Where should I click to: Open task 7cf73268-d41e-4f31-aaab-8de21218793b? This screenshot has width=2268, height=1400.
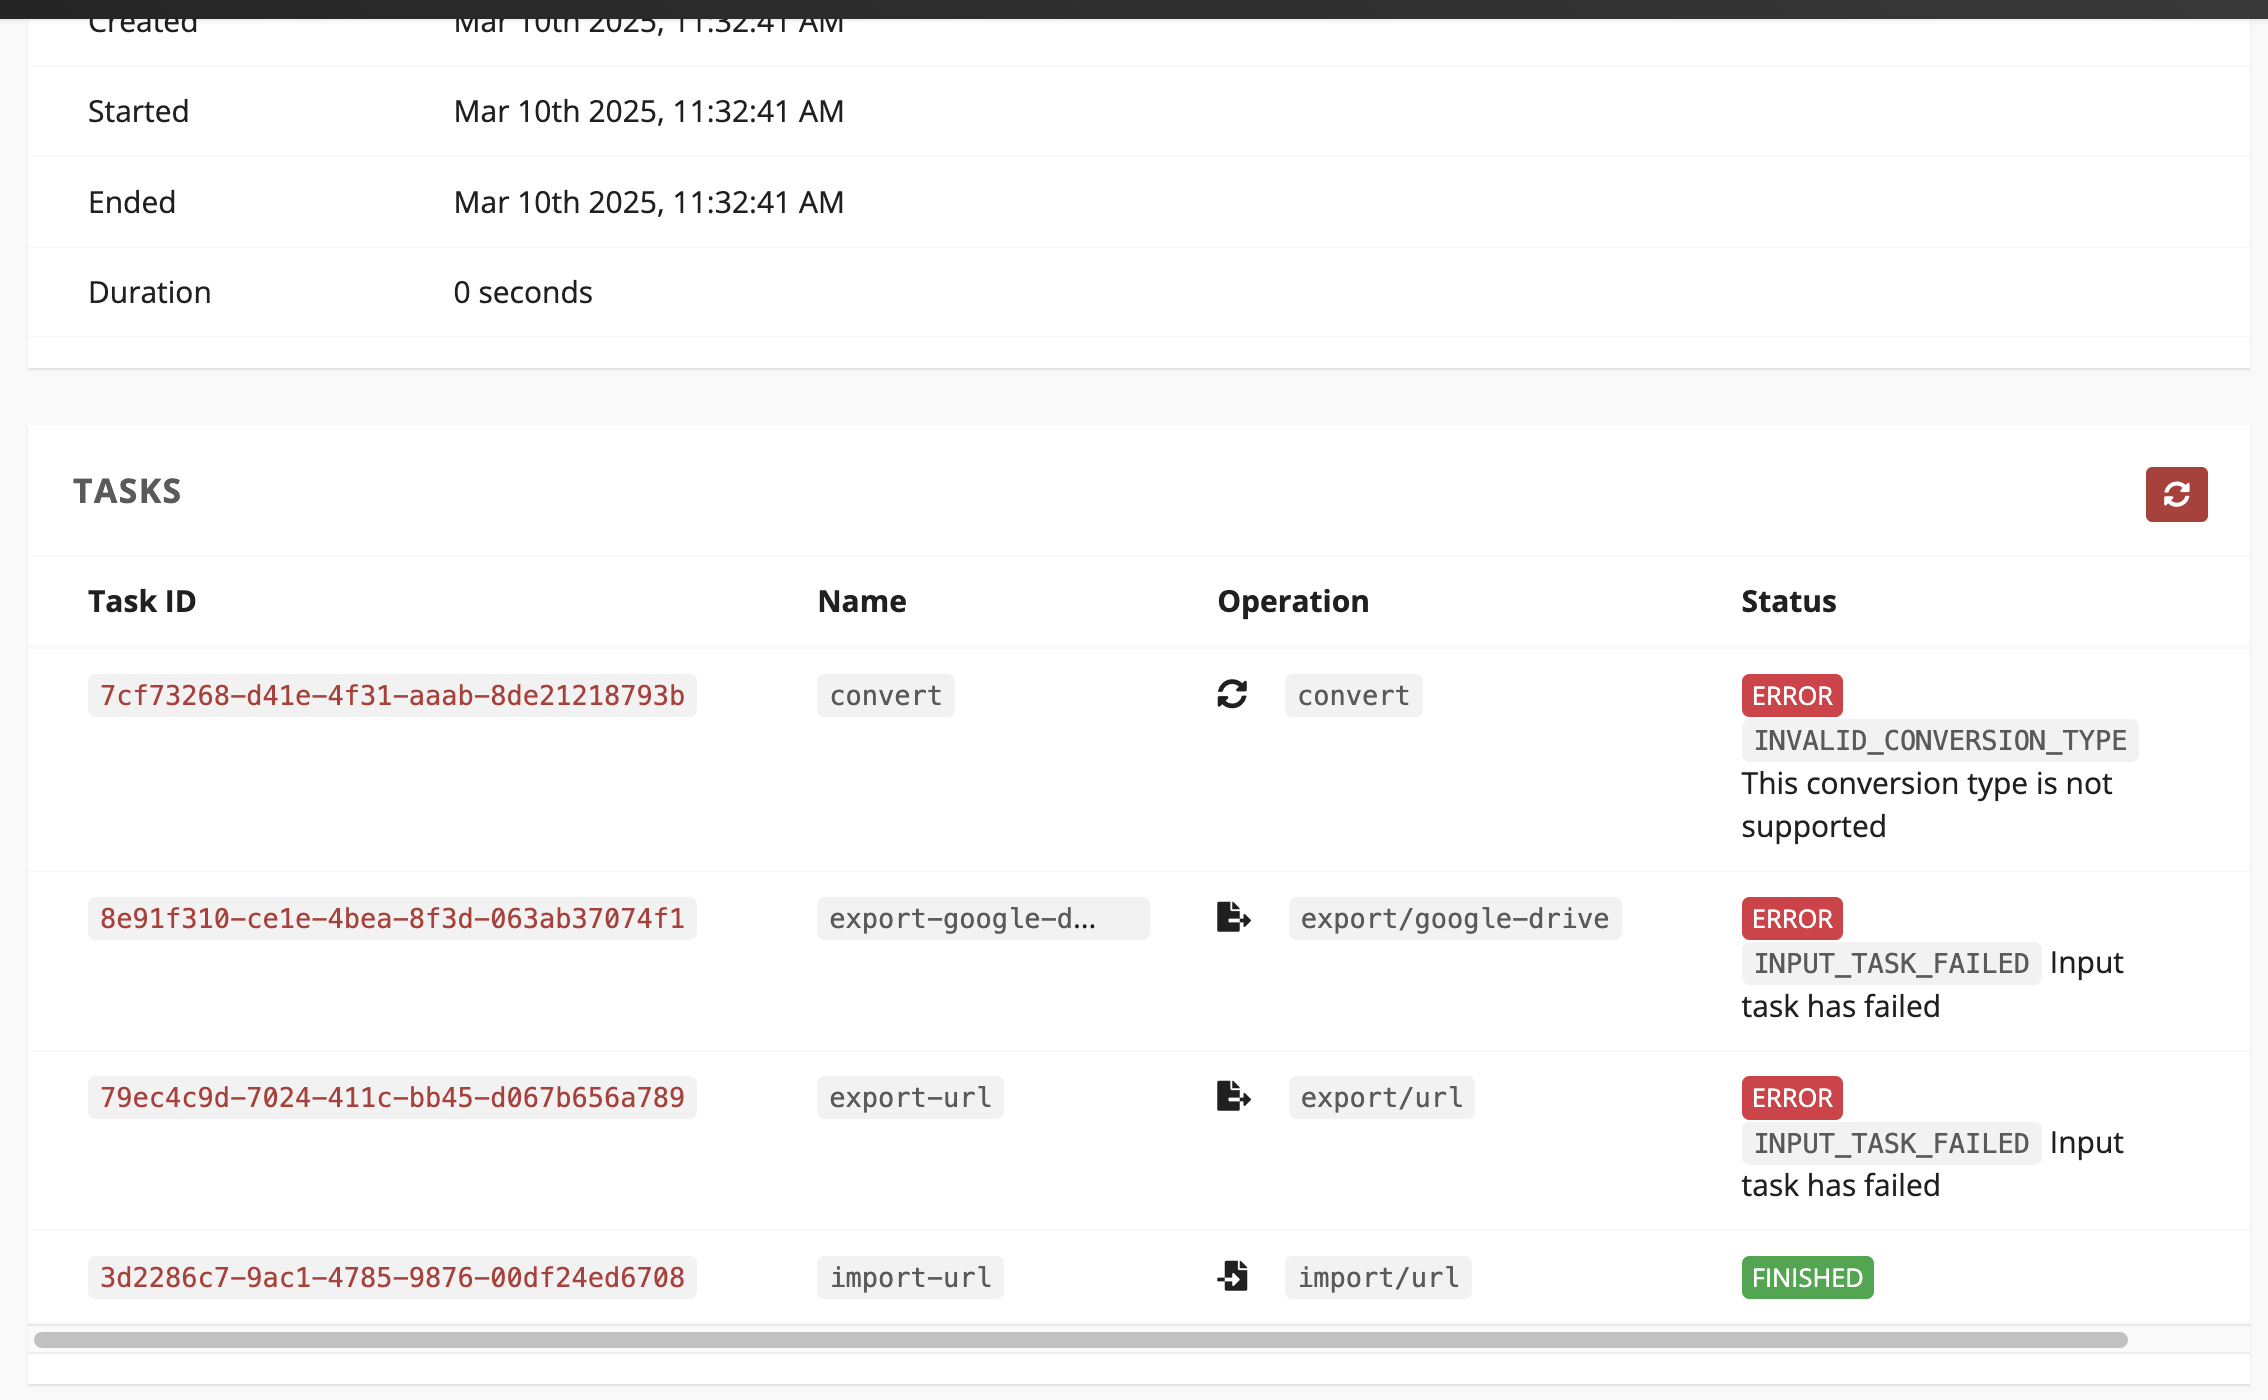click(393, 695)
